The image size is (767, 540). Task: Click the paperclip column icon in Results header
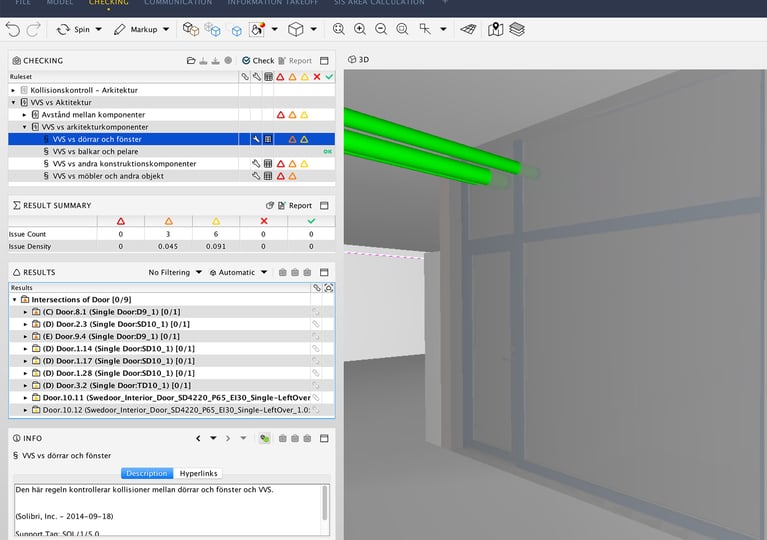[x=316, y=288]
